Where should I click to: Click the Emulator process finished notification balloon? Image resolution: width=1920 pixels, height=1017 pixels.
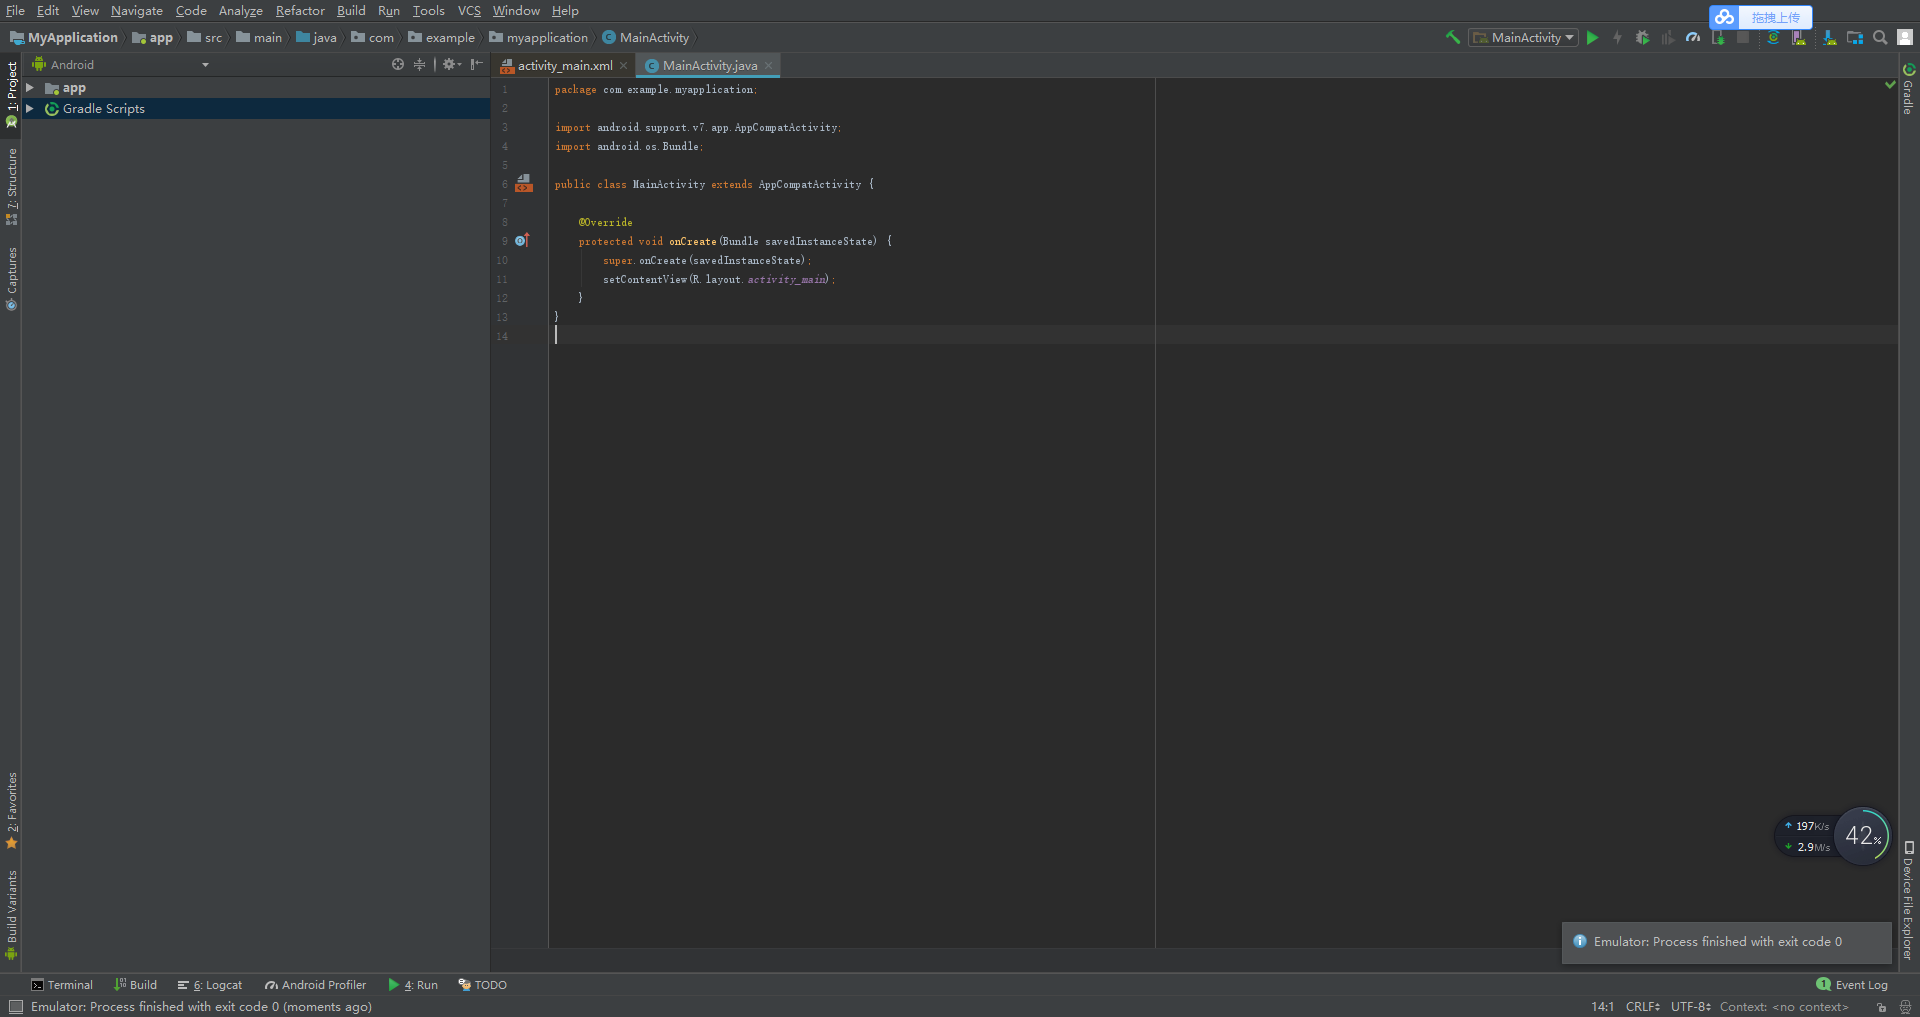(x=1727, y=942)
